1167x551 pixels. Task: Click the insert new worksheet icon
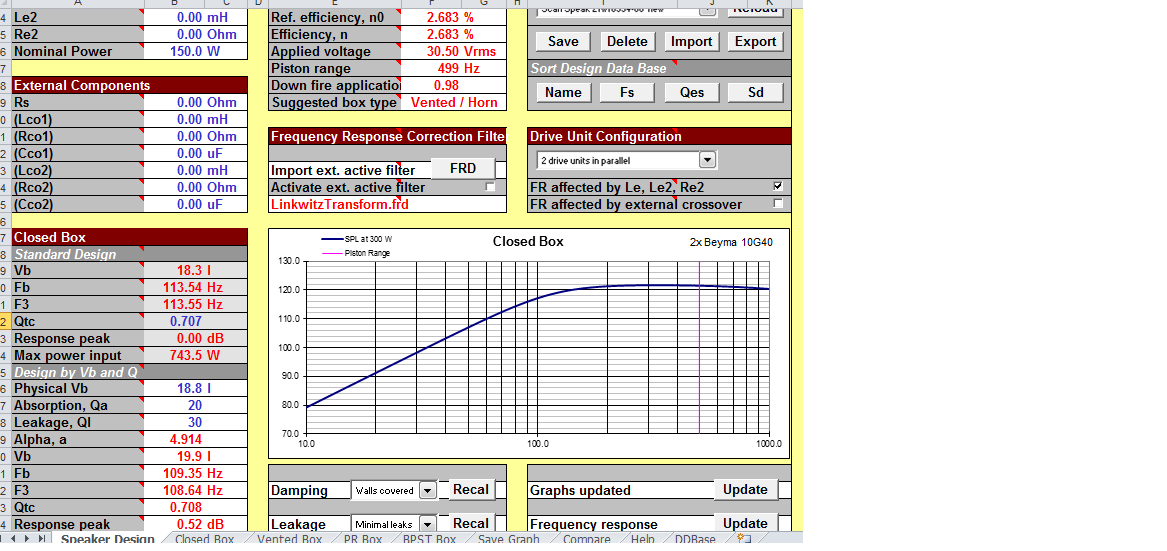coord(743,538)
